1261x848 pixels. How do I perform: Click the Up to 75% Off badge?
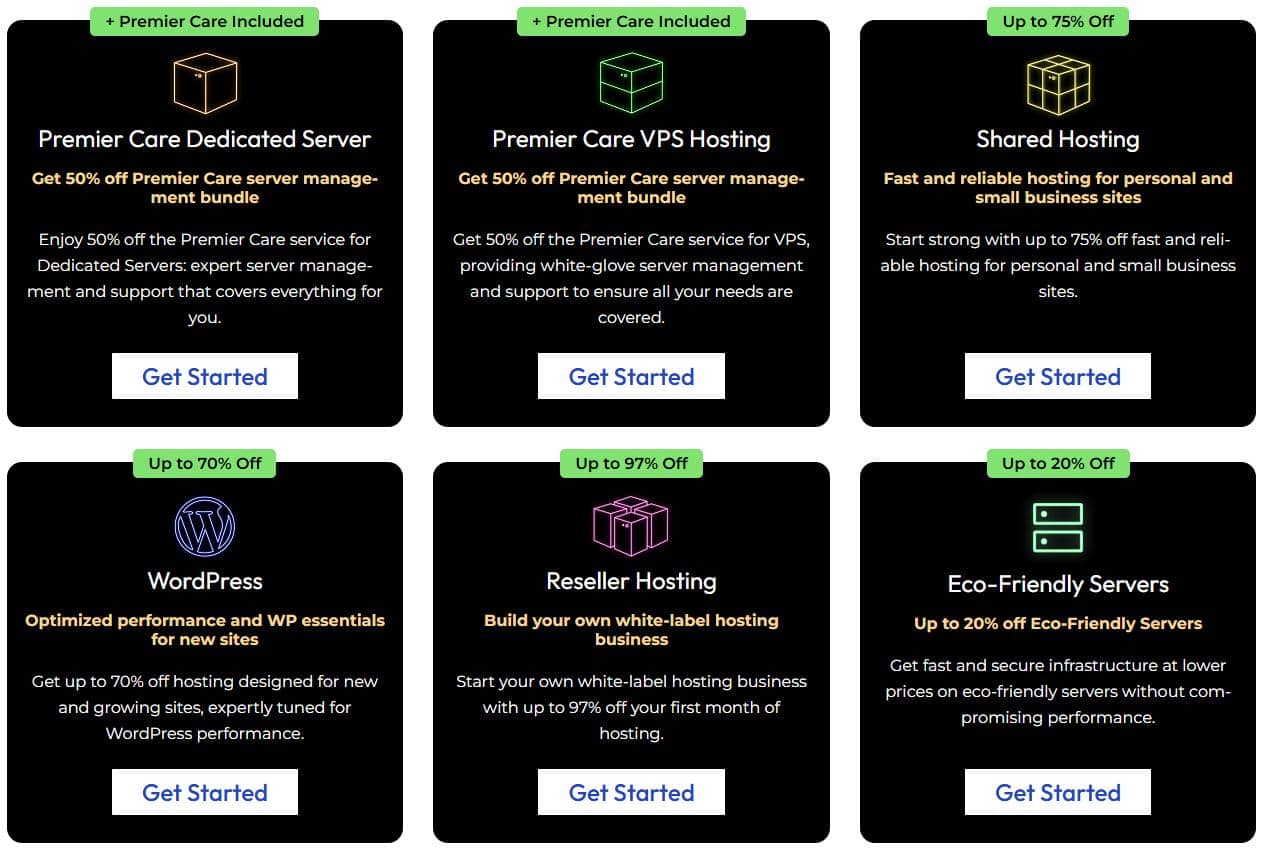coord(1058,21)
